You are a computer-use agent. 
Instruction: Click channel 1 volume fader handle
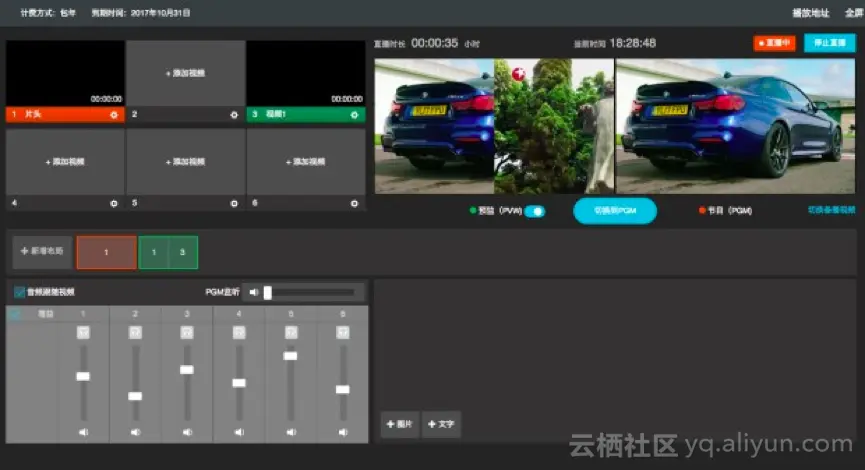(83, 376)
